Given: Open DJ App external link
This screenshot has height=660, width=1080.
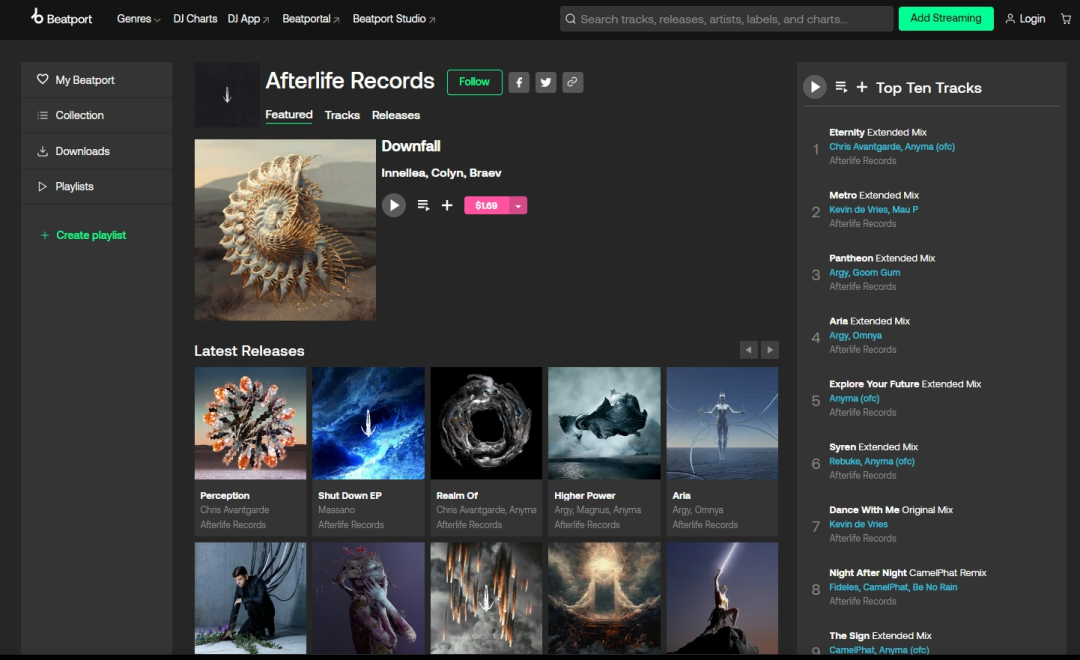Looking at the screenshot, I should [249, 19].
